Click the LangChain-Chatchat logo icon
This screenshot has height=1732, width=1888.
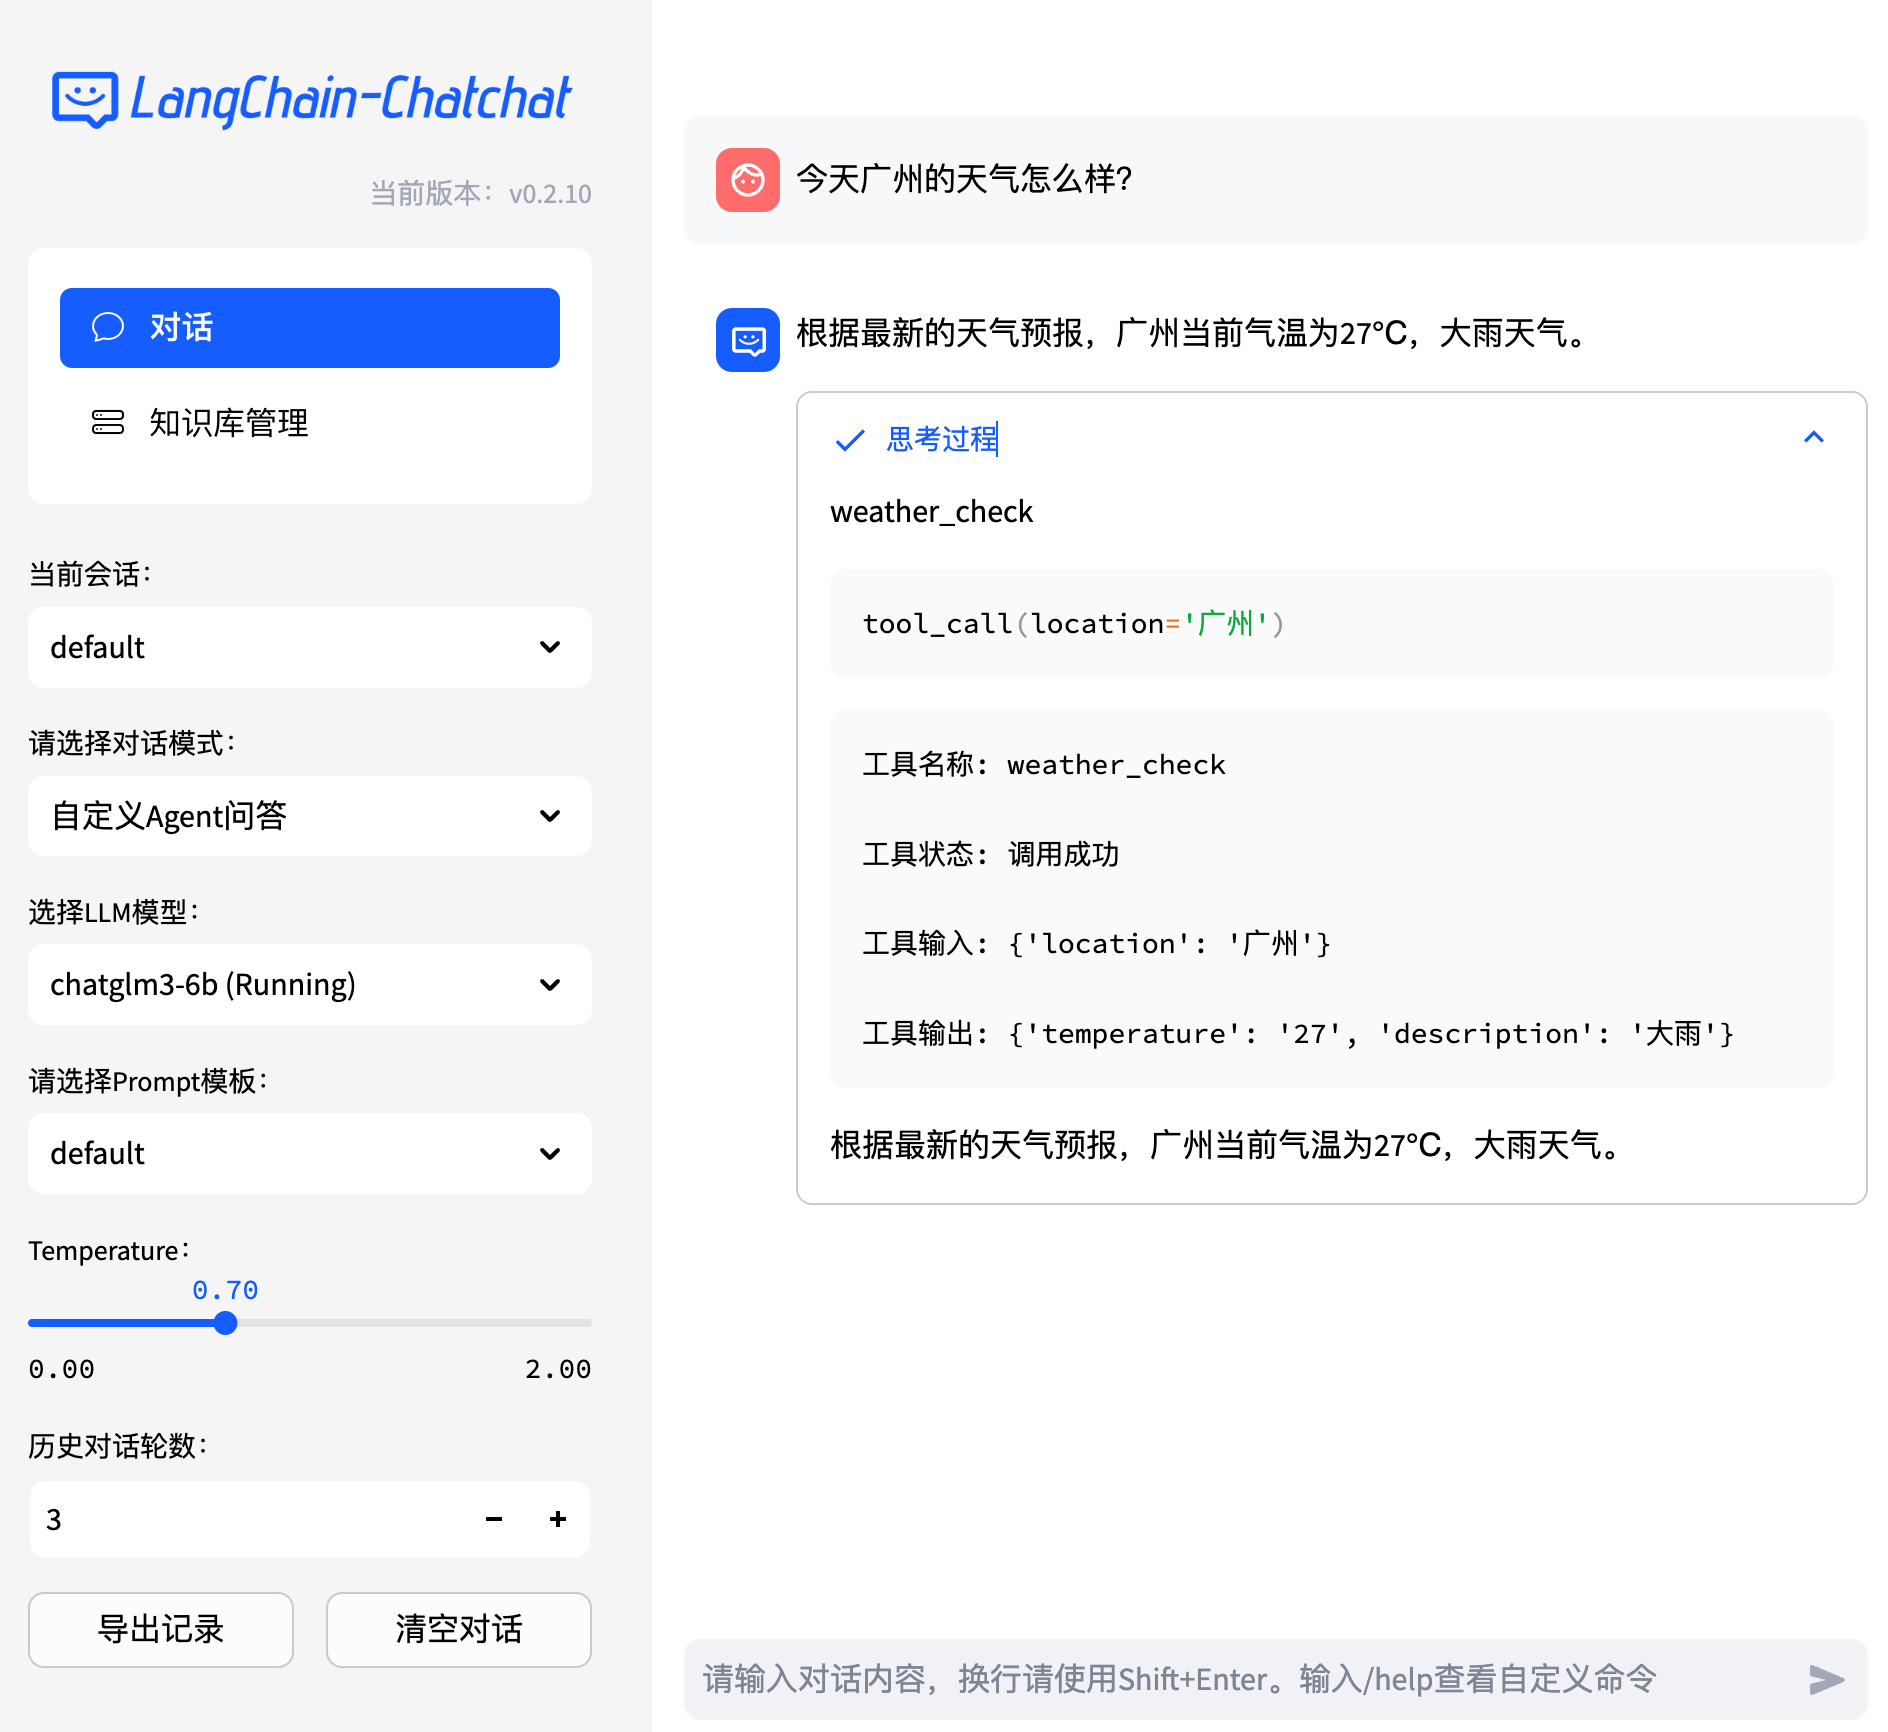85,99
